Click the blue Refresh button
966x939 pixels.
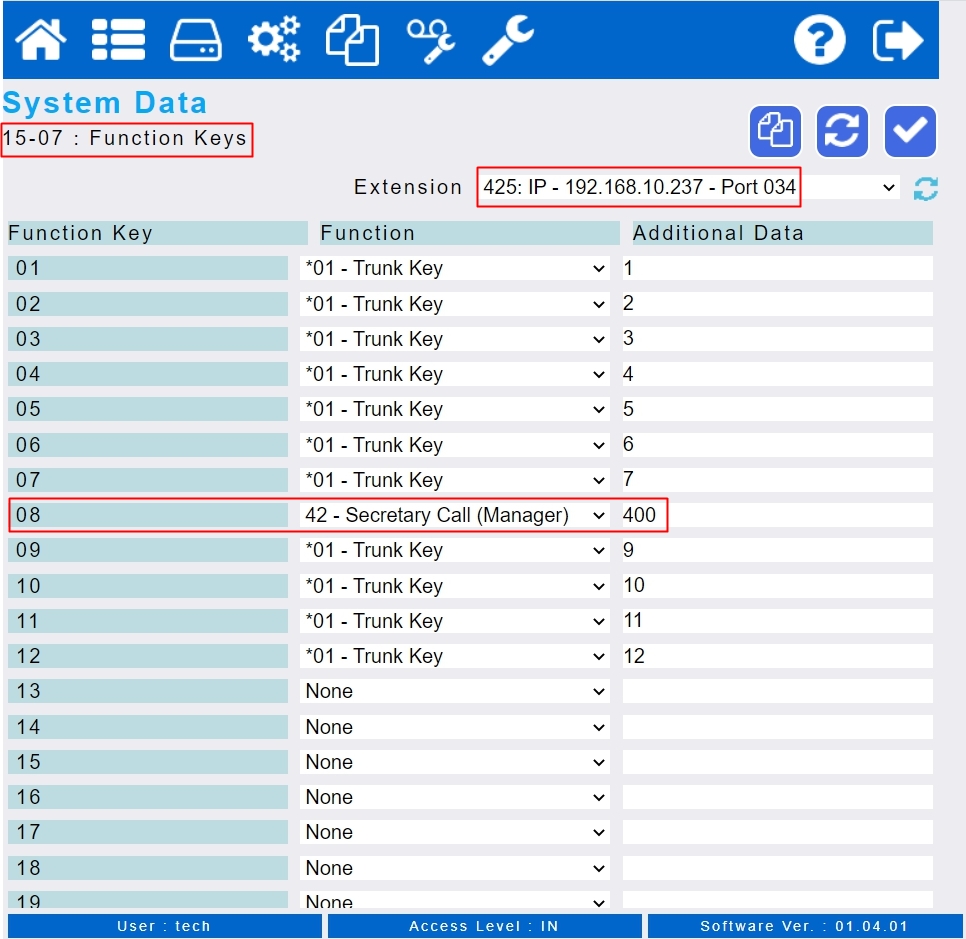pos(842,131)
